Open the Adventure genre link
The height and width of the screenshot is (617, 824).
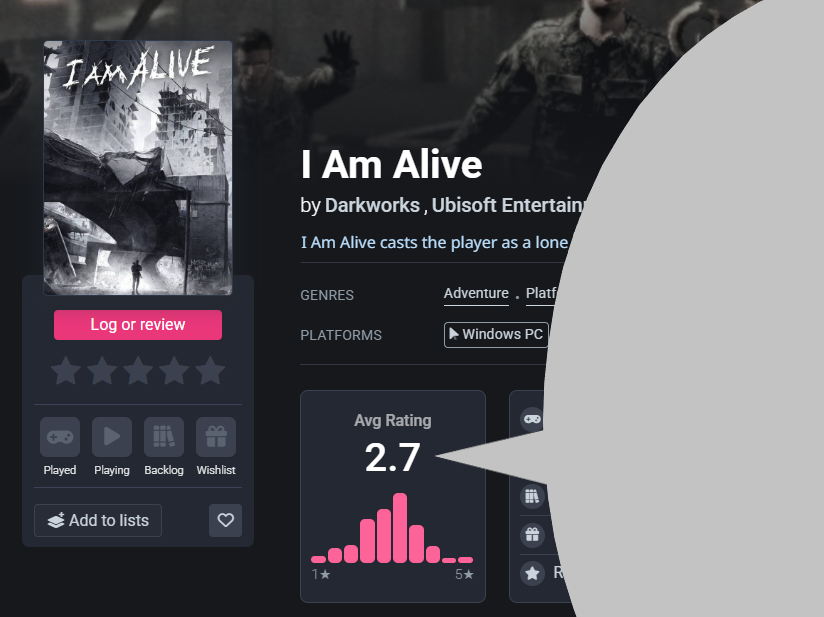point(476,293)
